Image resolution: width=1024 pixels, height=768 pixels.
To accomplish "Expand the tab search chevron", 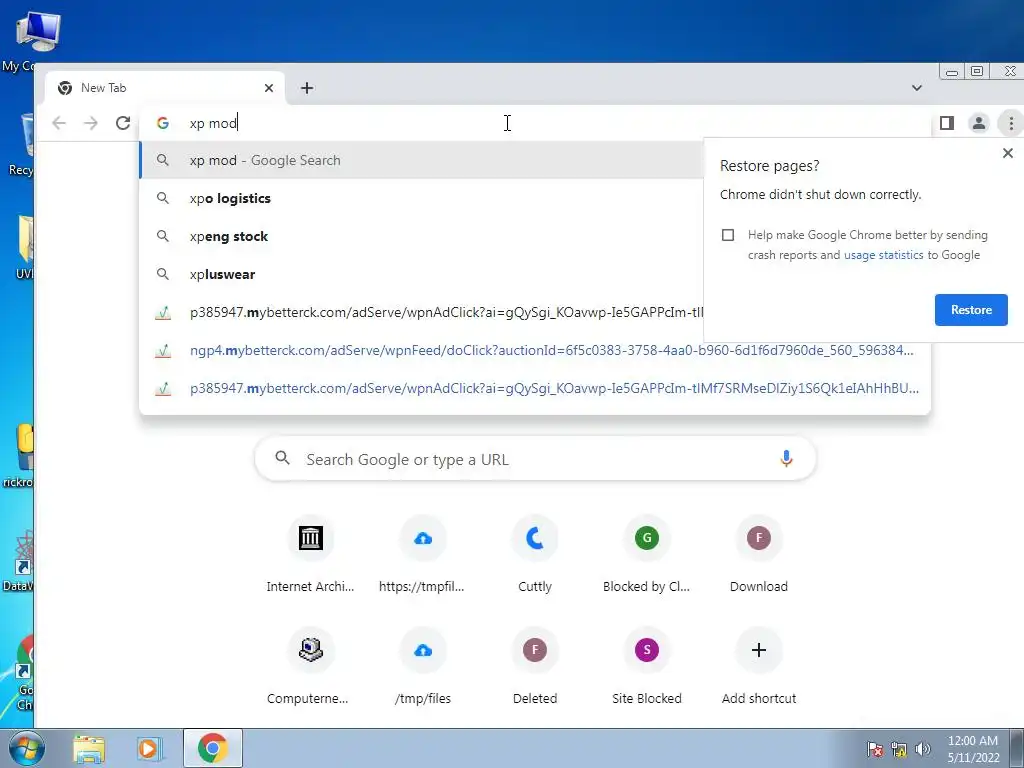I will click(x=917, y=88).
